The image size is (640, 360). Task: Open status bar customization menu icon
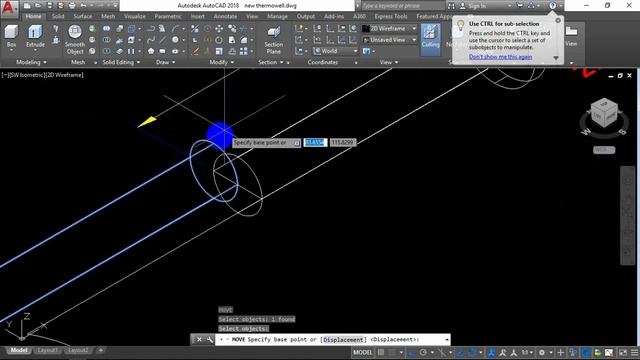pos(634,352)
